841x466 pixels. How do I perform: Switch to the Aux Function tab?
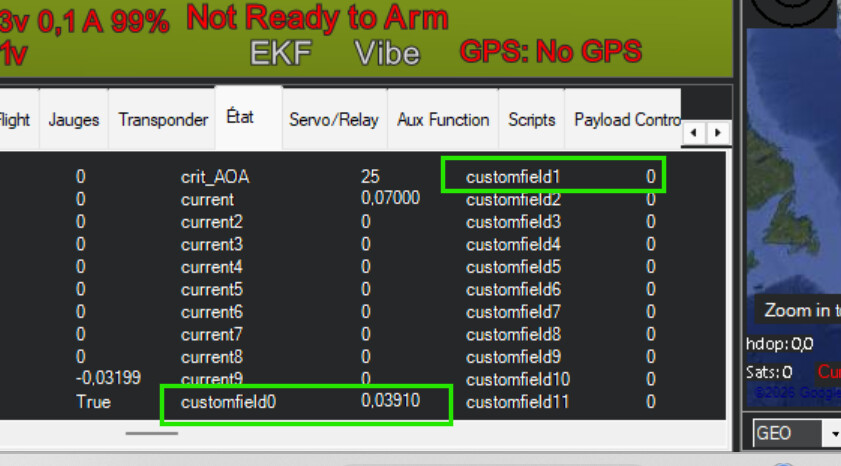443,120
